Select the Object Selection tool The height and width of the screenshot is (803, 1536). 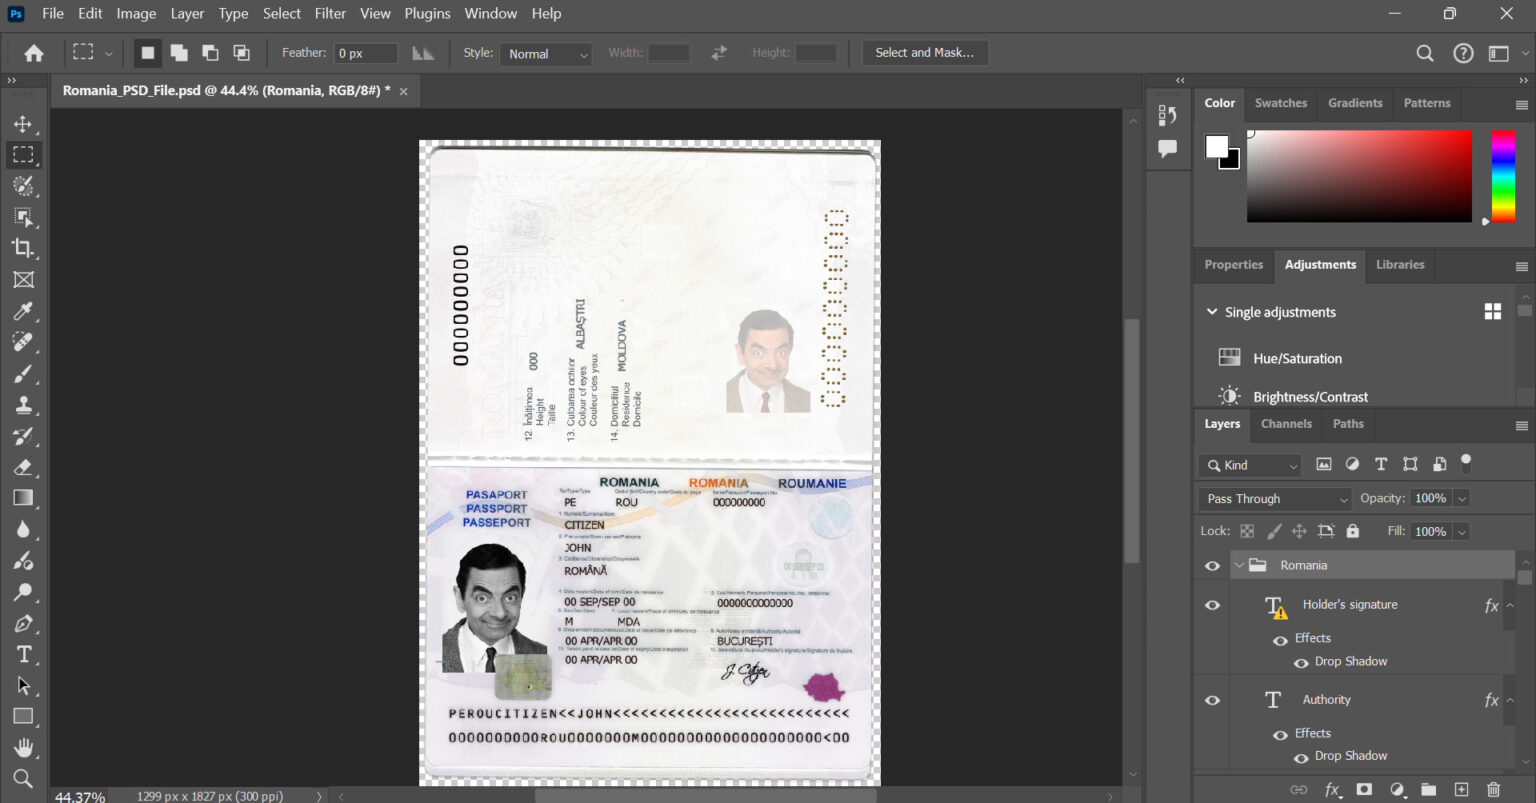(x=23, y=217)
